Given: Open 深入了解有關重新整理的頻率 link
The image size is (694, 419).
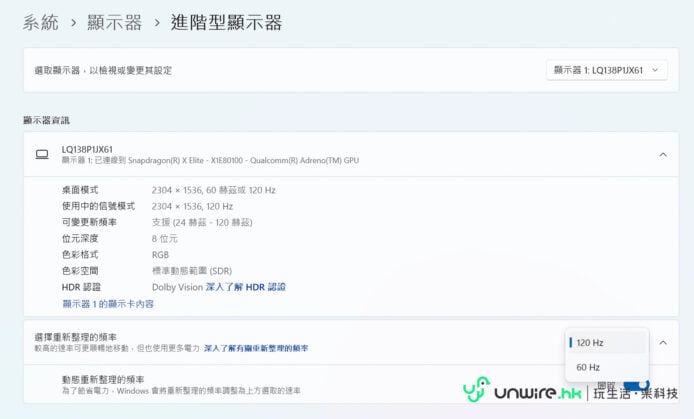Looking at the screenshot, I should pyautogui.click(x=256, y=348).
